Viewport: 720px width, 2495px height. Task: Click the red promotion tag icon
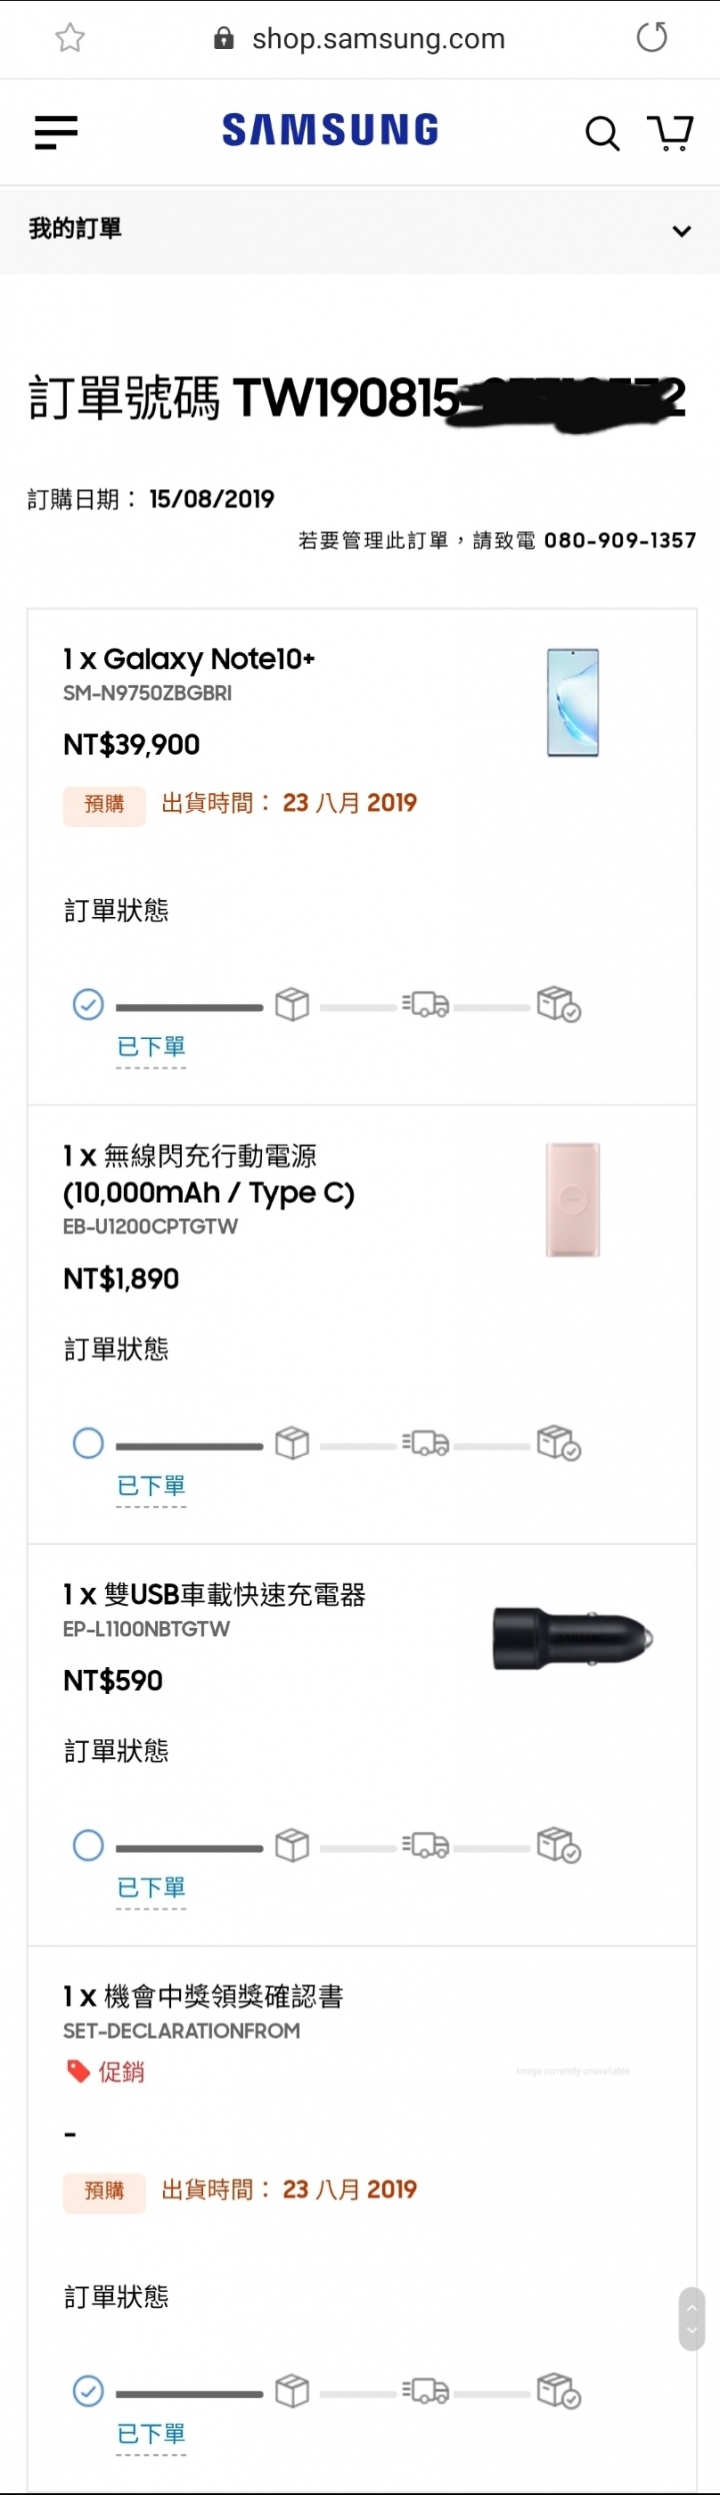coord(78,2072)
